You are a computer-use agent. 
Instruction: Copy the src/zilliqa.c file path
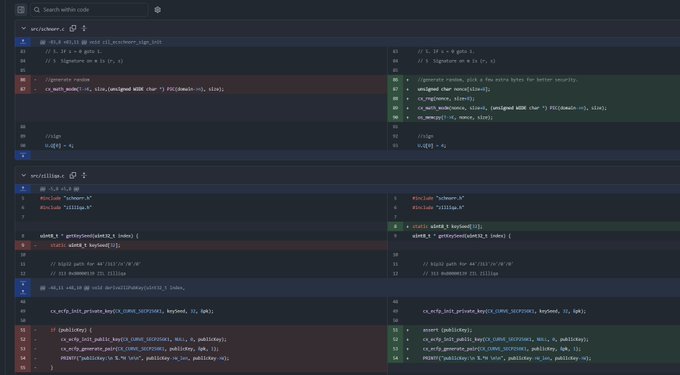tap(73, 176)
